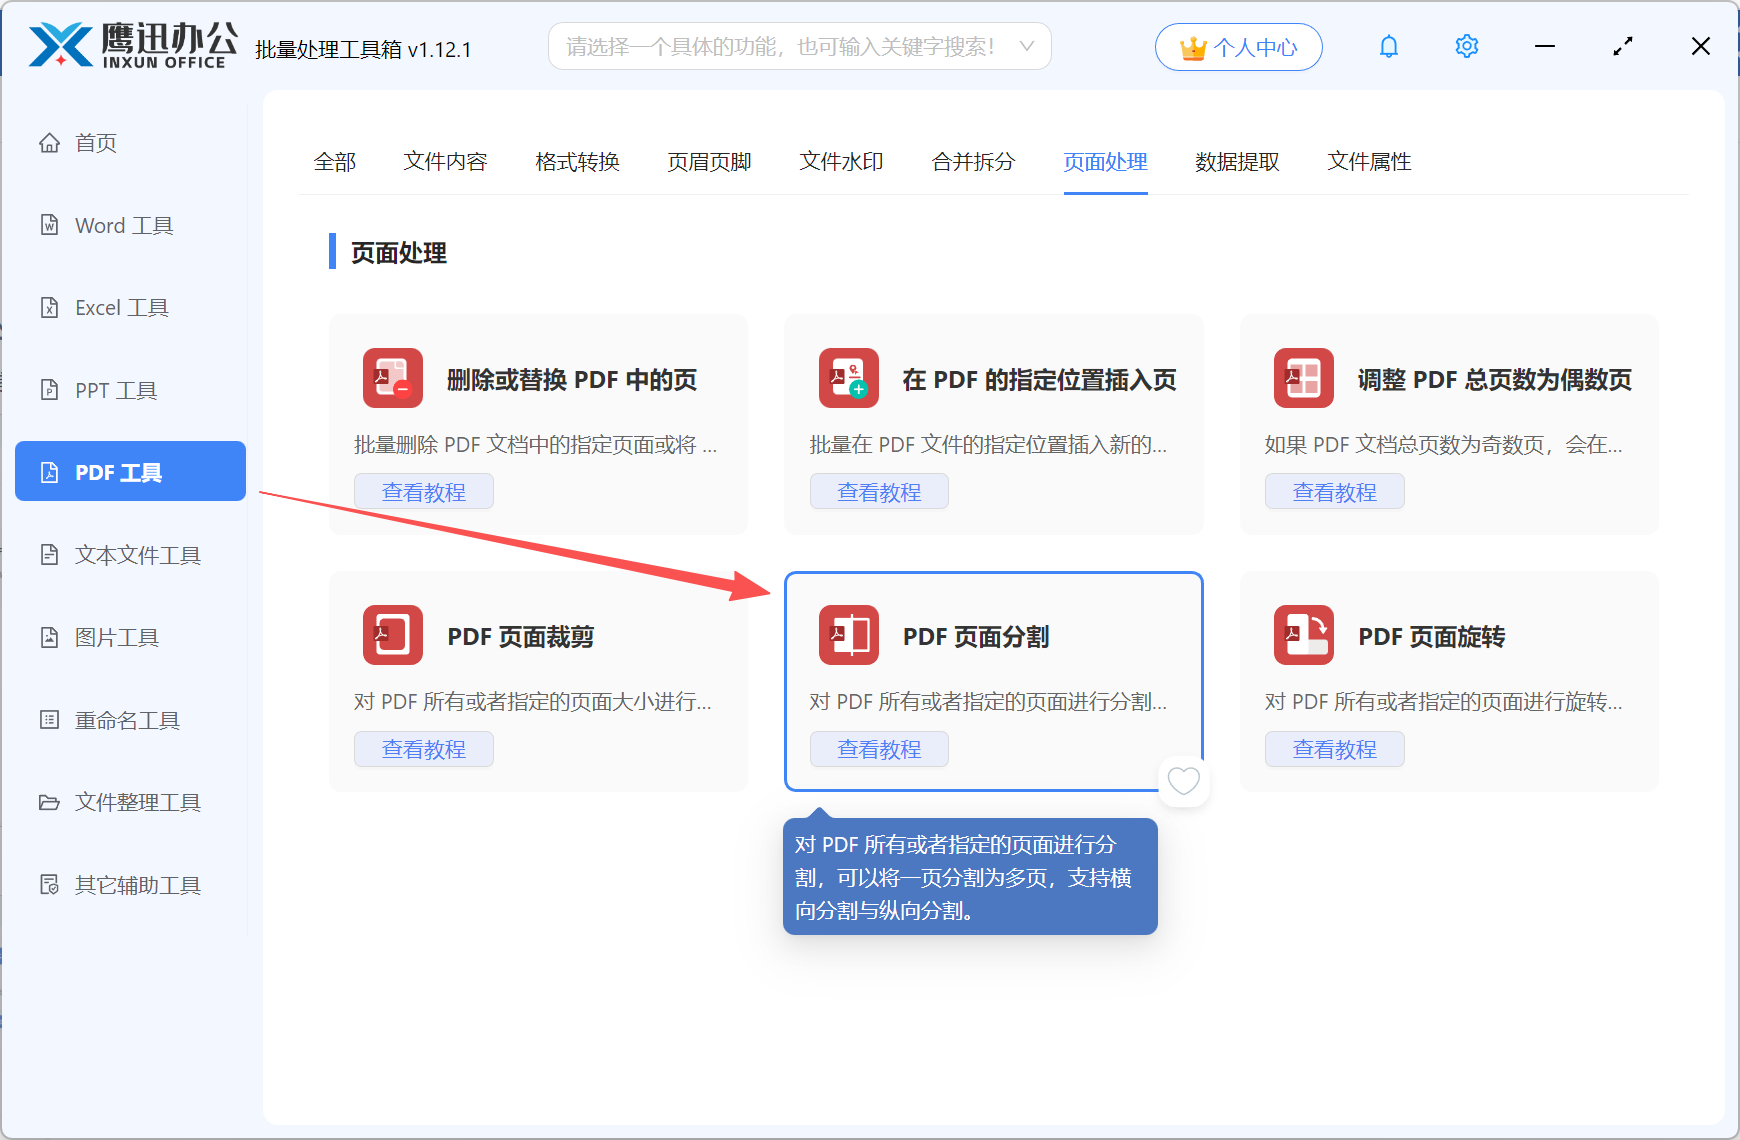
Task: Open the PDF 页面分割 tool
Action: coord(975,636)
